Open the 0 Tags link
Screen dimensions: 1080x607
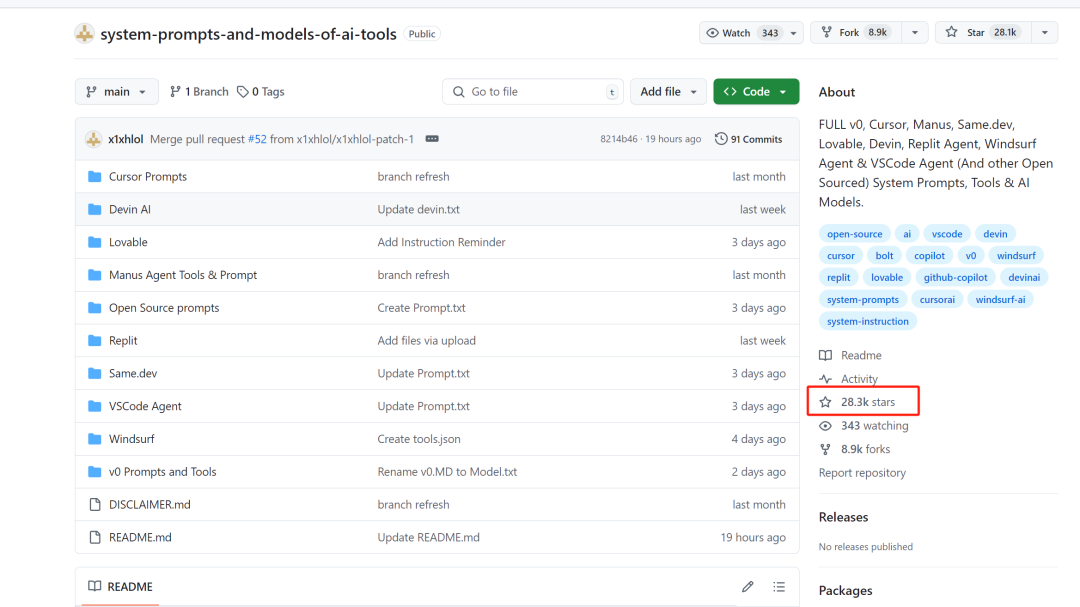coord(260,92)
